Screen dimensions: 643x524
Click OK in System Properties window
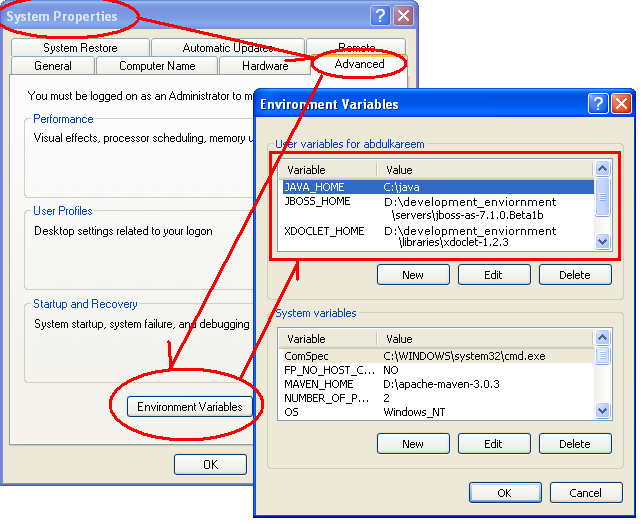pyautogui.click(x=210, y=464)
